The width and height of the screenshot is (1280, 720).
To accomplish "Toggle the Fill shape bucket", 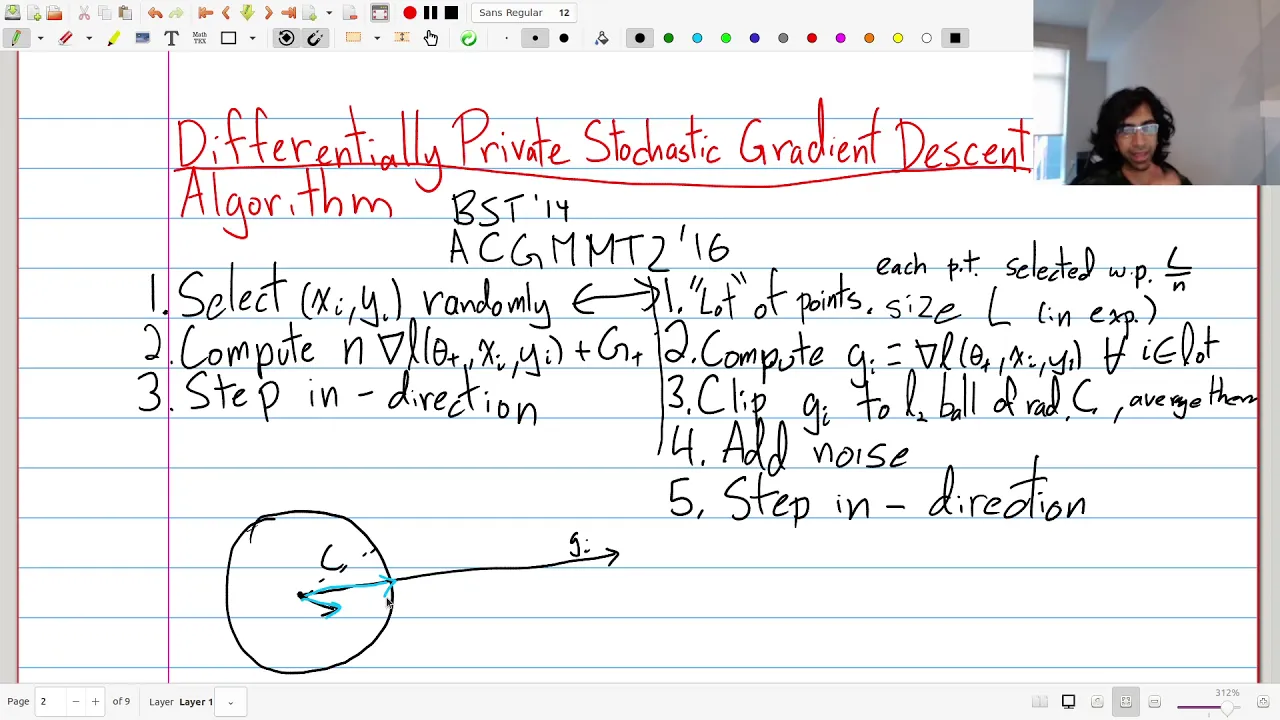I will coord(601,38).
